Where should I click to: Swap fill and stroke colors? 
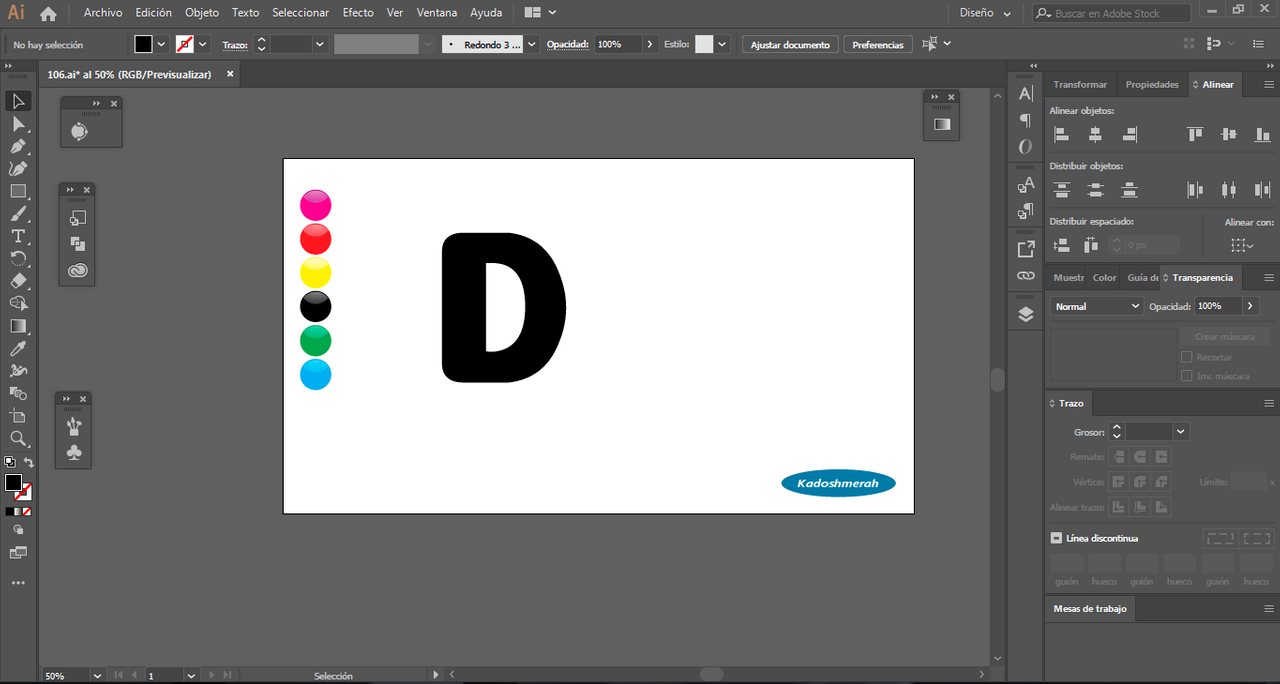pos(29,462)
